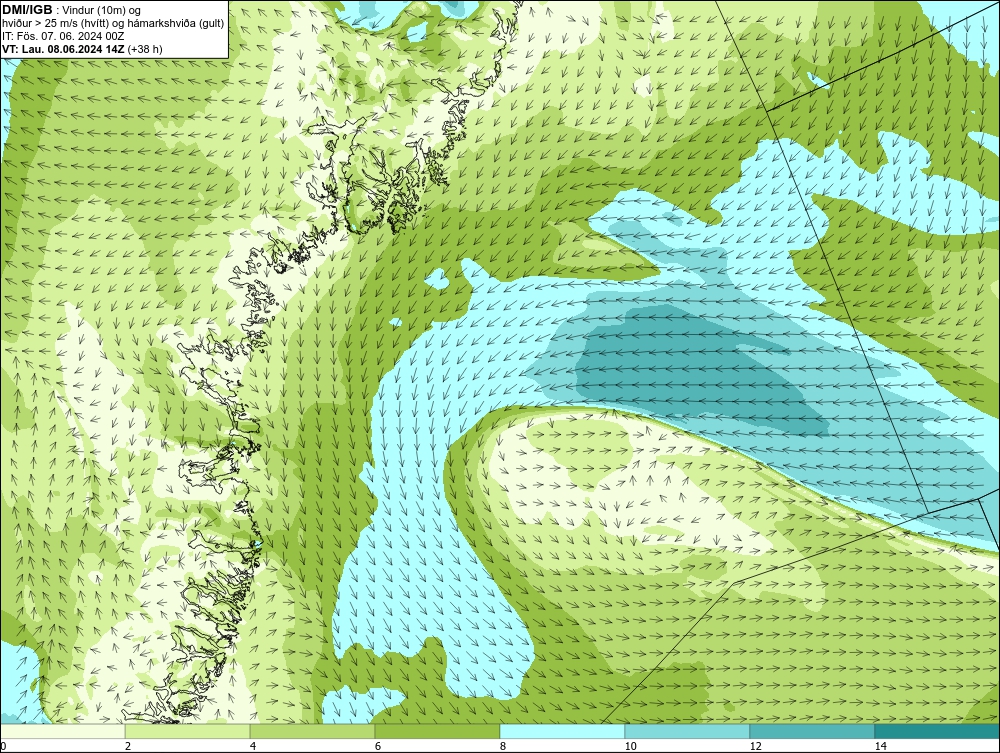The height and width of the screenshot is (753, 1000).
Task: Click the 8-10 m/s light cyan legend swatch
Action: point(562,731)
